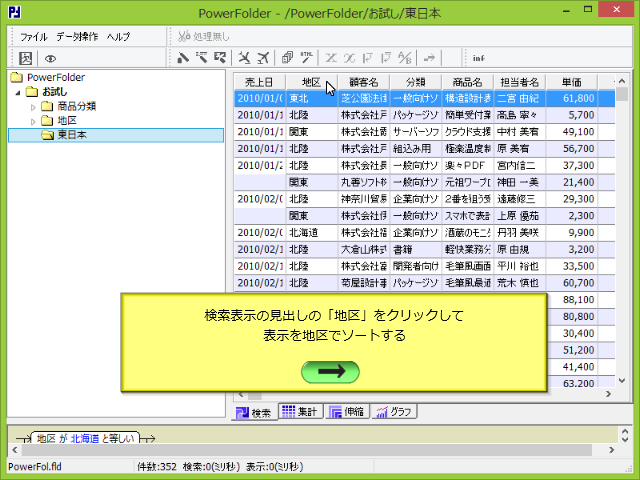Image resolution: width=640 pixels, height=480 pixels.
Task: Toggle the eye view icon in the toolbar
Action: [50, 59]
